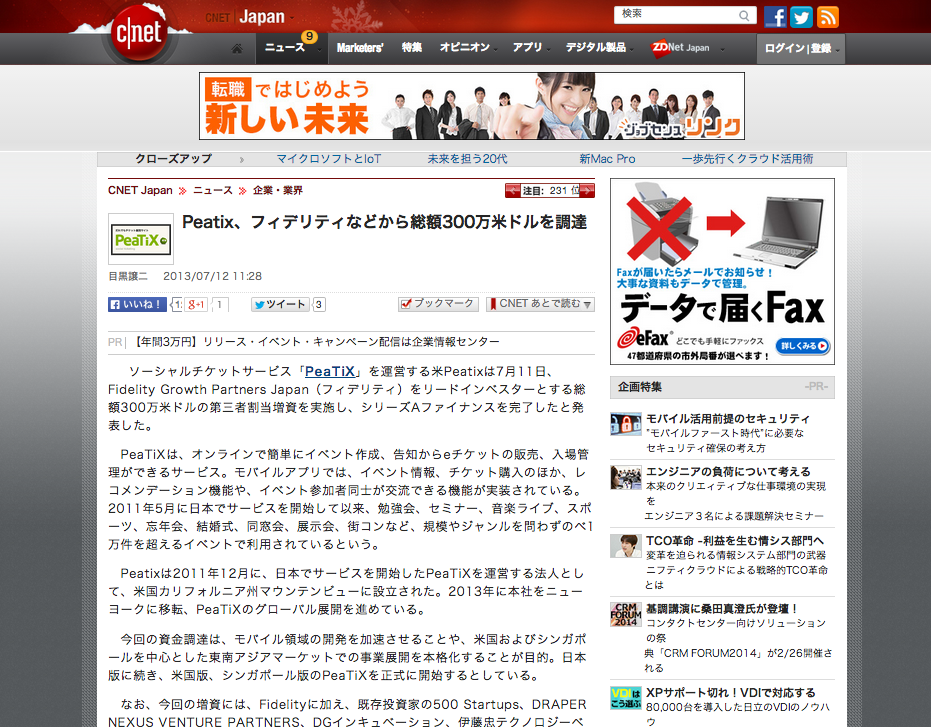Expand the アプリ menu
The height and width of the screenshot is (727, 931).
[x=548, y=50]
